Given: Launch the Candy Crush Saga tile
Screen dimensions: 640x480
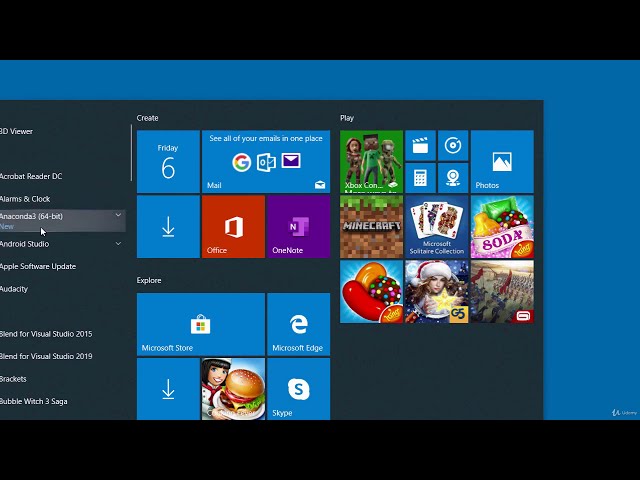Looking at the screenshot, I should (x=371, y=292).
